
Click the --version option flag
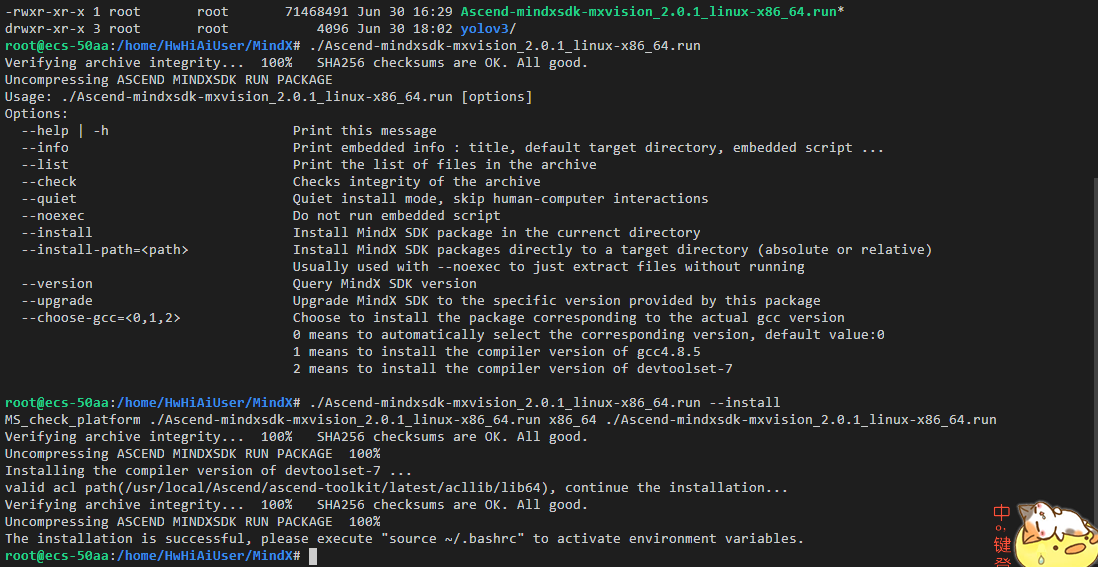click(x=56, y=283)
